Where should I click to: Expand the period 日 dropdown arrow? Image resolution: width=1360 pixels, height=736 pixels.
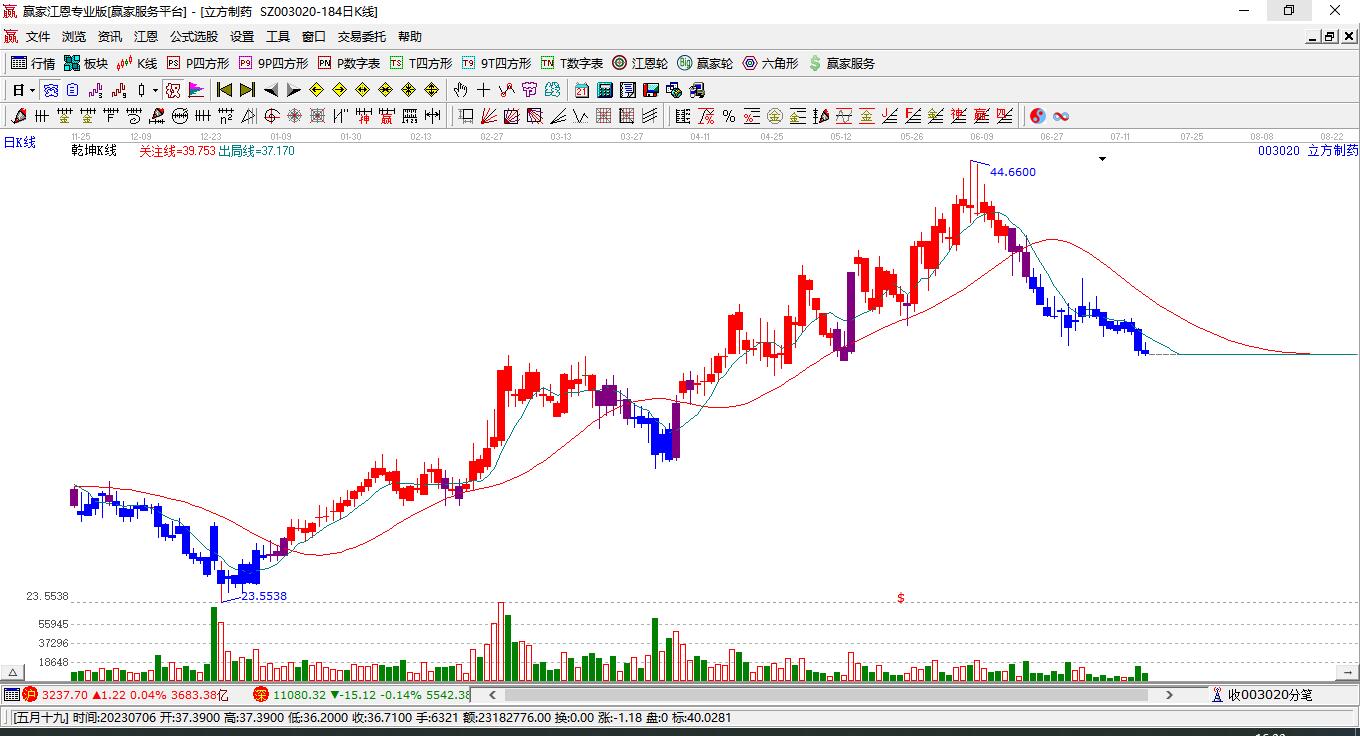click(x=33, y=90)
